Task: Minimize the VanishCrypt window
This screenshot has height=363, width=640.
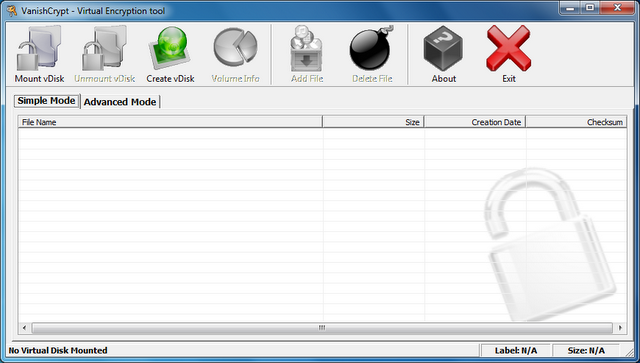Action: point(570,8)
